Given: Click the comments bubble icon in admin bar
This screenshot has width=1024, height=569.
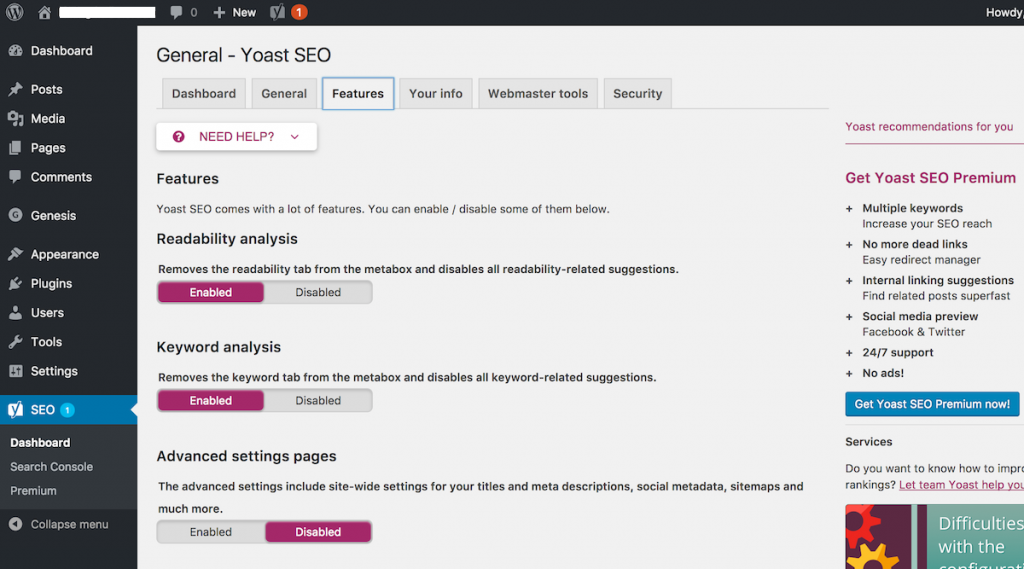Looking at the screenshot, I should coord(176,12).
